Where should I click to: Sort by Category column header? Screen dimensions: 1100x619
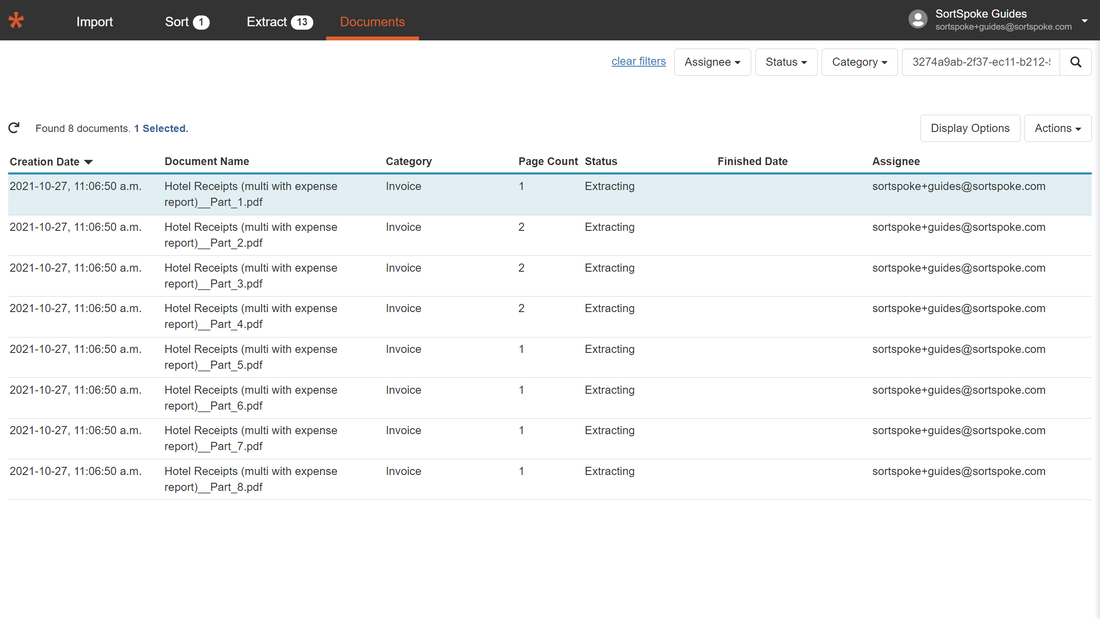[408, 161]
